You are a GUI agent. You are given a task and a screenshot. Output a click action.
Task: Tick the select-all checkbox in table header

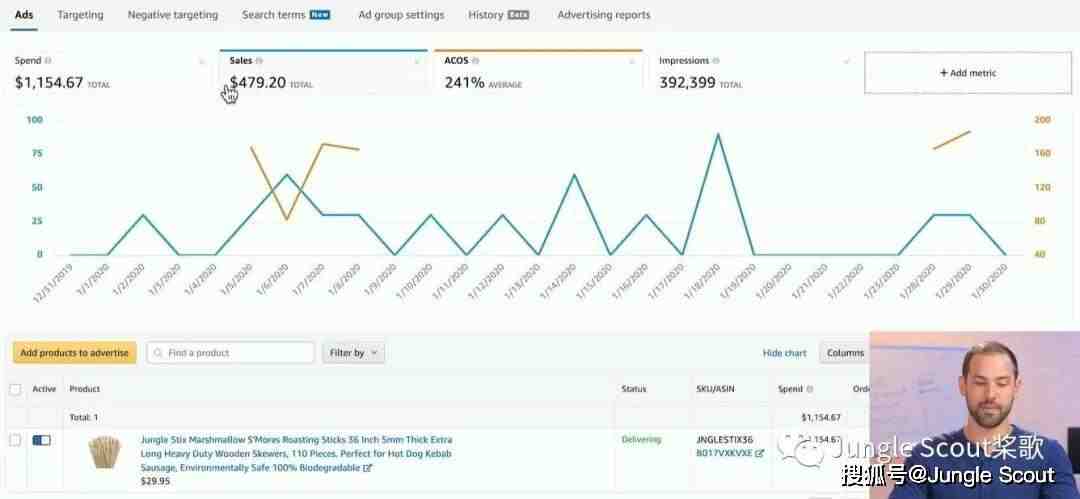pos(15,389)
